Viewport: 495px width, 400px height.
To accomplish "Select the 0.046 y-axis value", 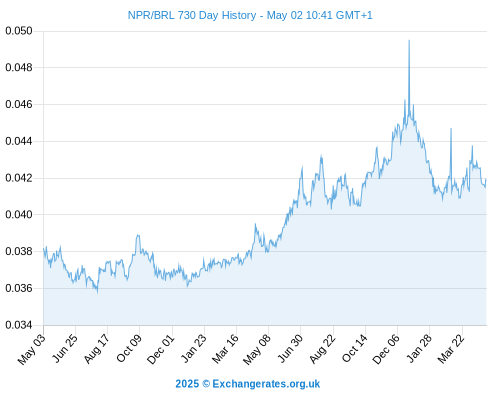I will point(19,104).
